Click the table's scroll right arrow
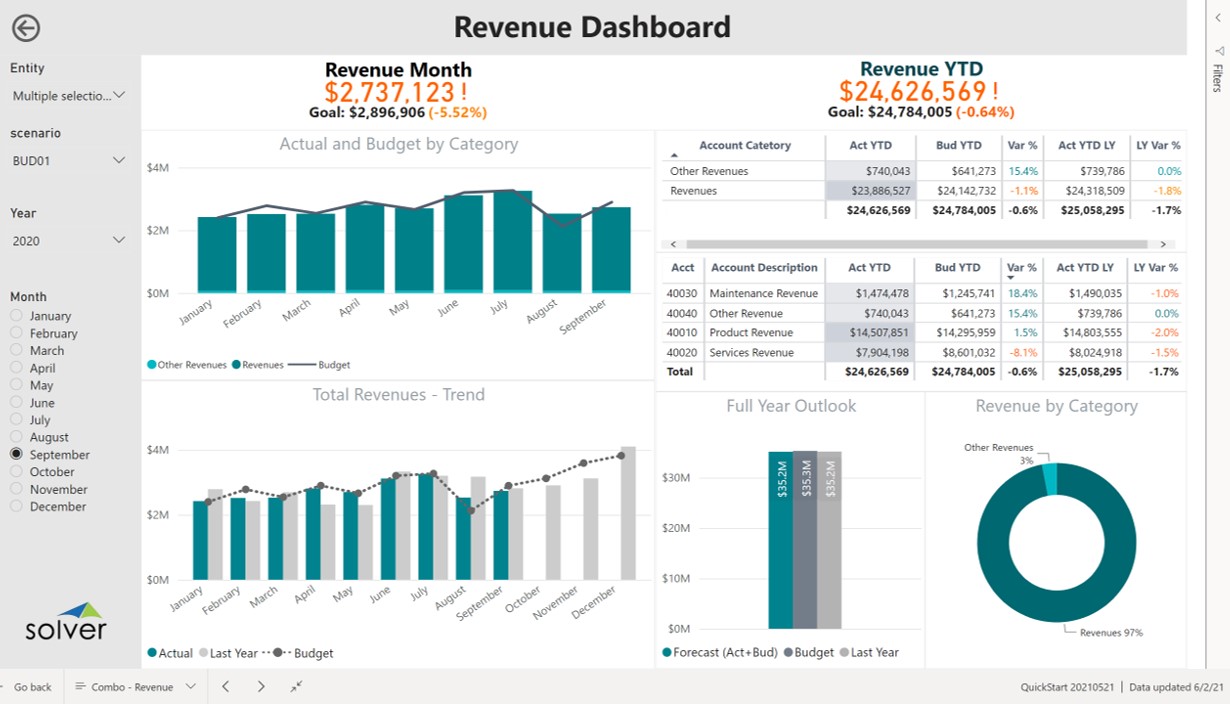Image resolution: width=1230 pixels, height=704 pixels. 1162,244
